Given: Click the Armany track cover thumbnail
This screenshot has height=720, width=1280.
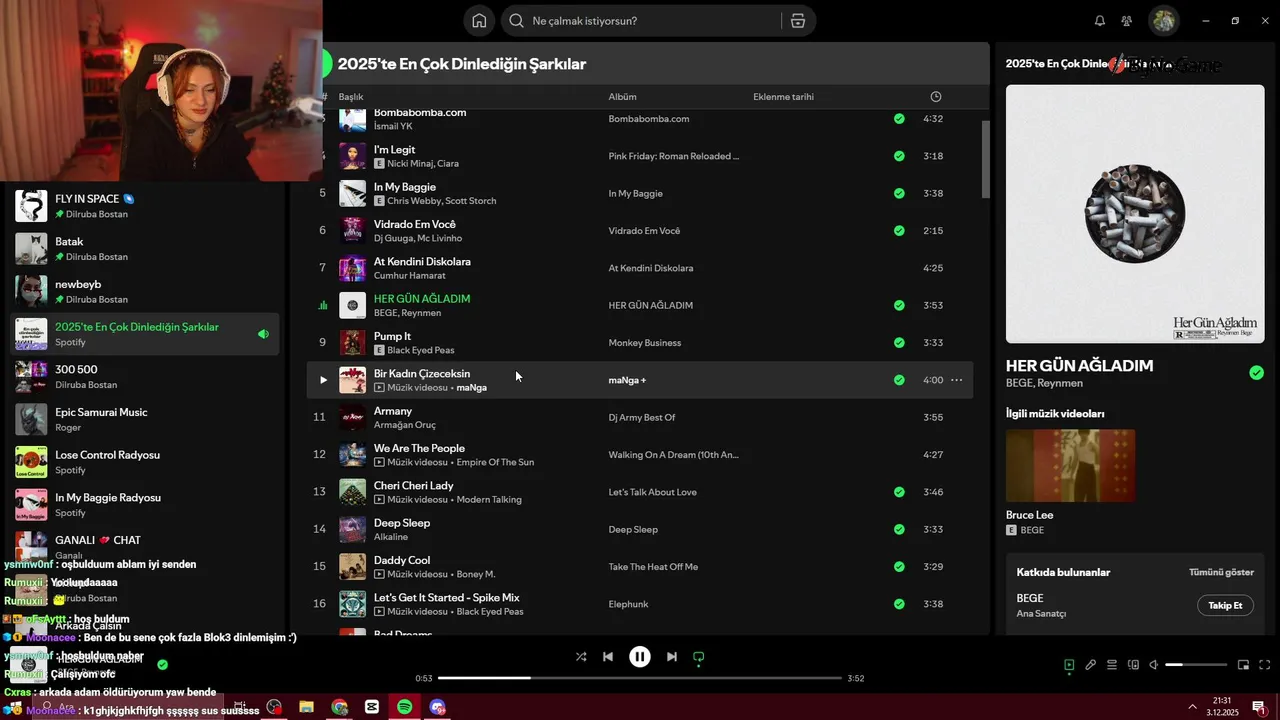Looking at the screenshot, I should (x=352, y=417).
